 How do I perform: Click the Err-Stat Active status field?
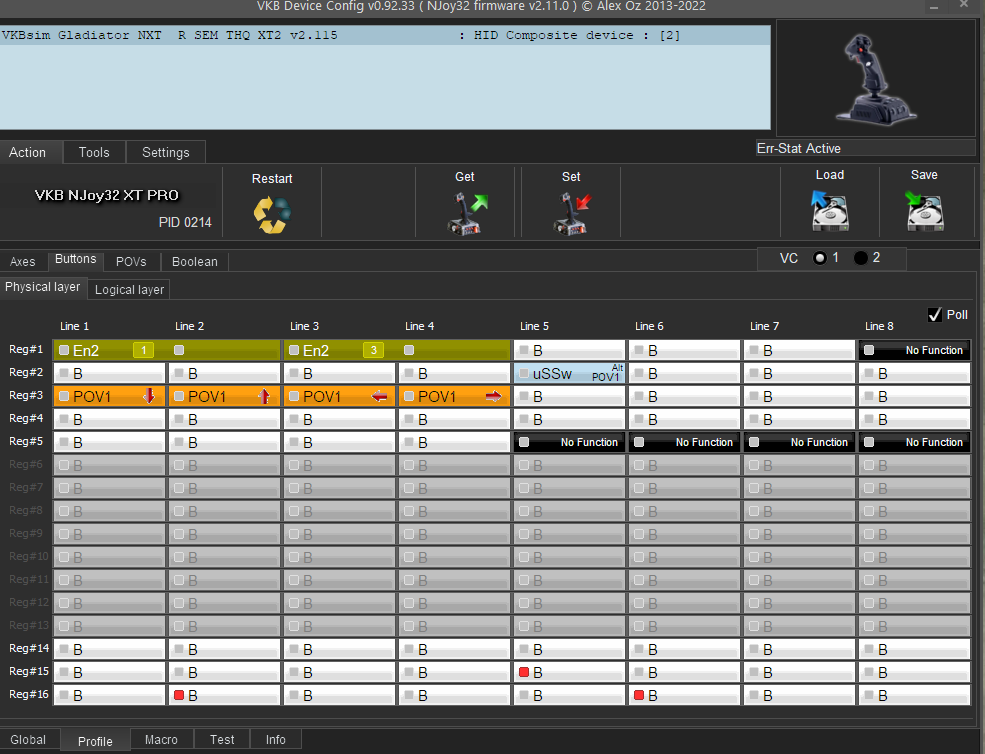(x=865, y=148)
